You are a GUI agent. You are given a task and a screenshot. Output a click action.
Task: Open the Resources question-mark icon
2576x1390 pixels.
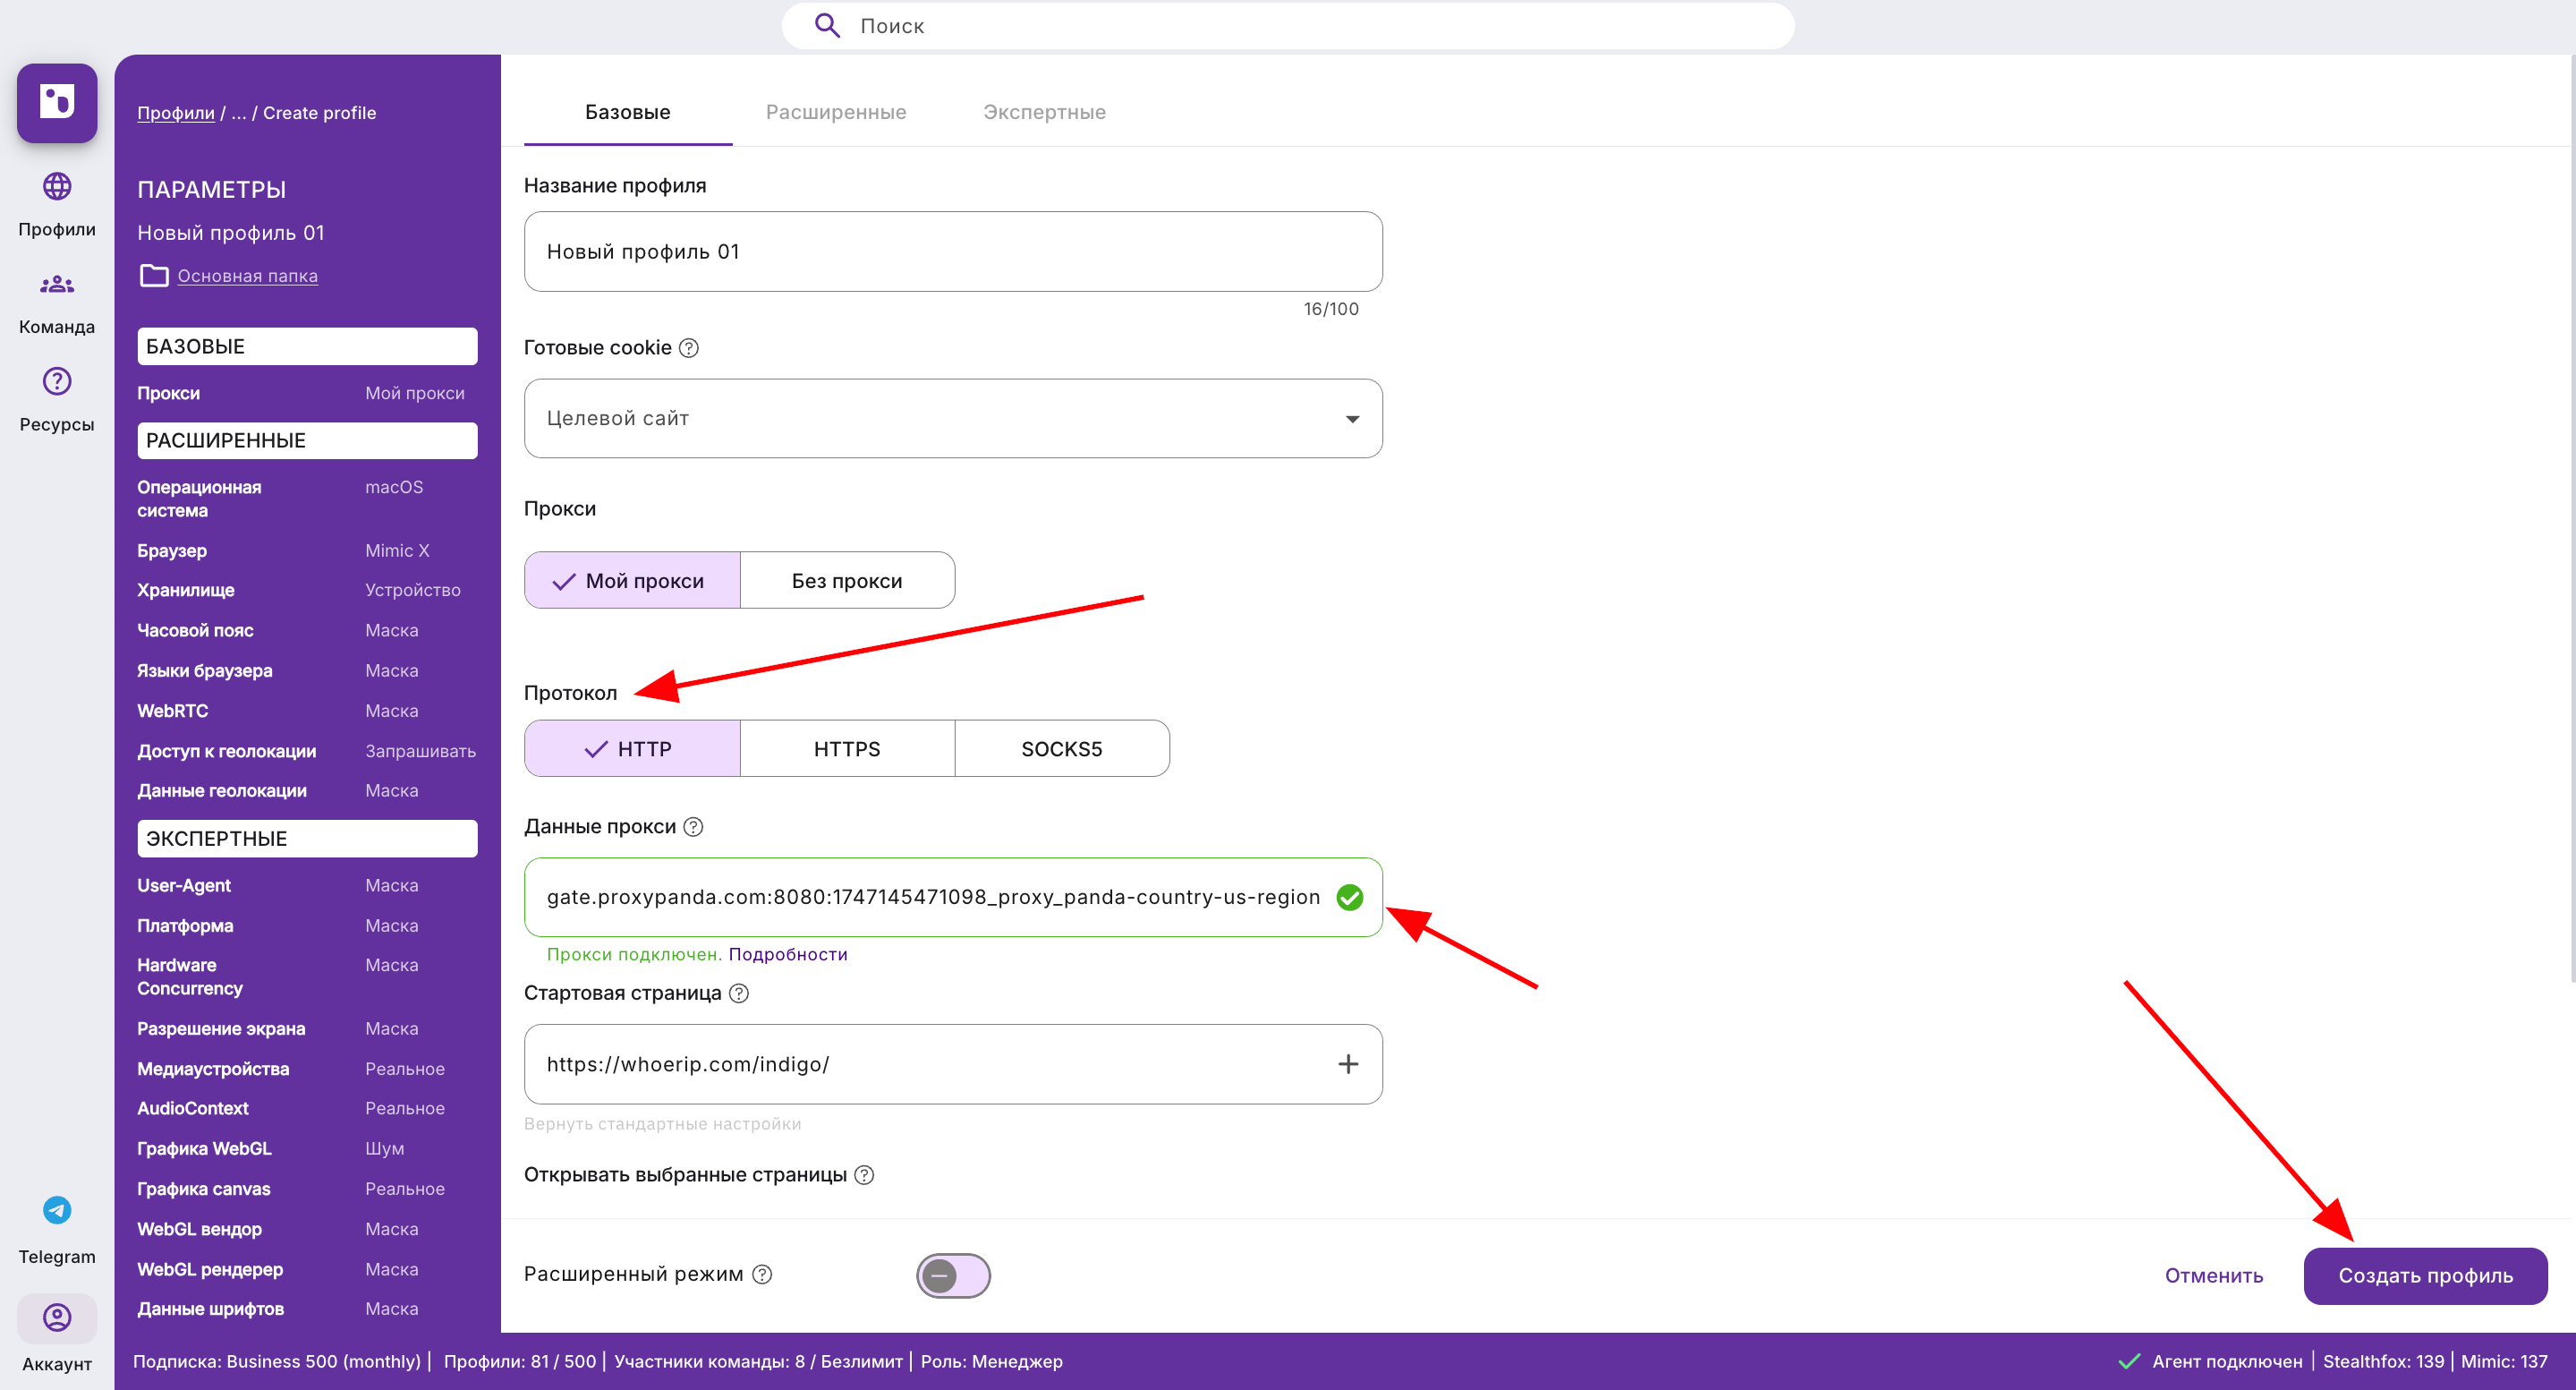[x=57, y=381]
